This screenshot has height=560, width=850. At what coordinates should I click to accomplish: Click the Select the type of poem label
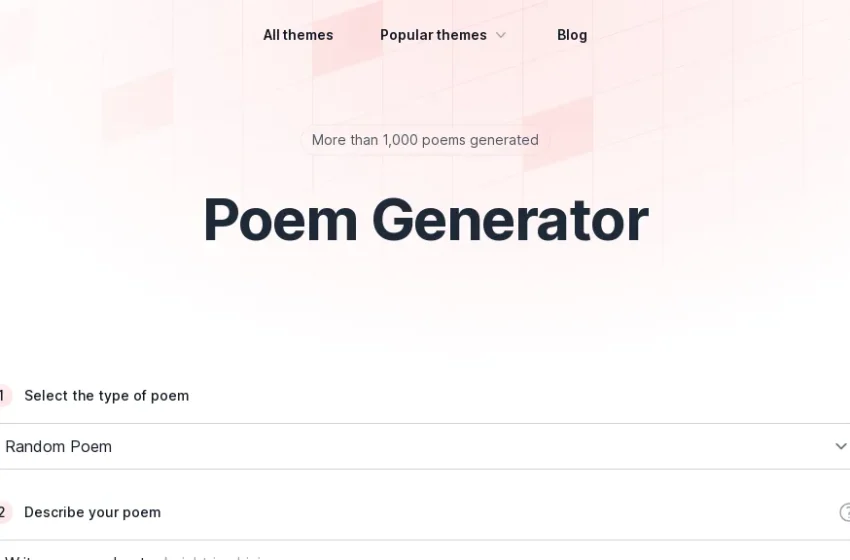click(107, 396)
